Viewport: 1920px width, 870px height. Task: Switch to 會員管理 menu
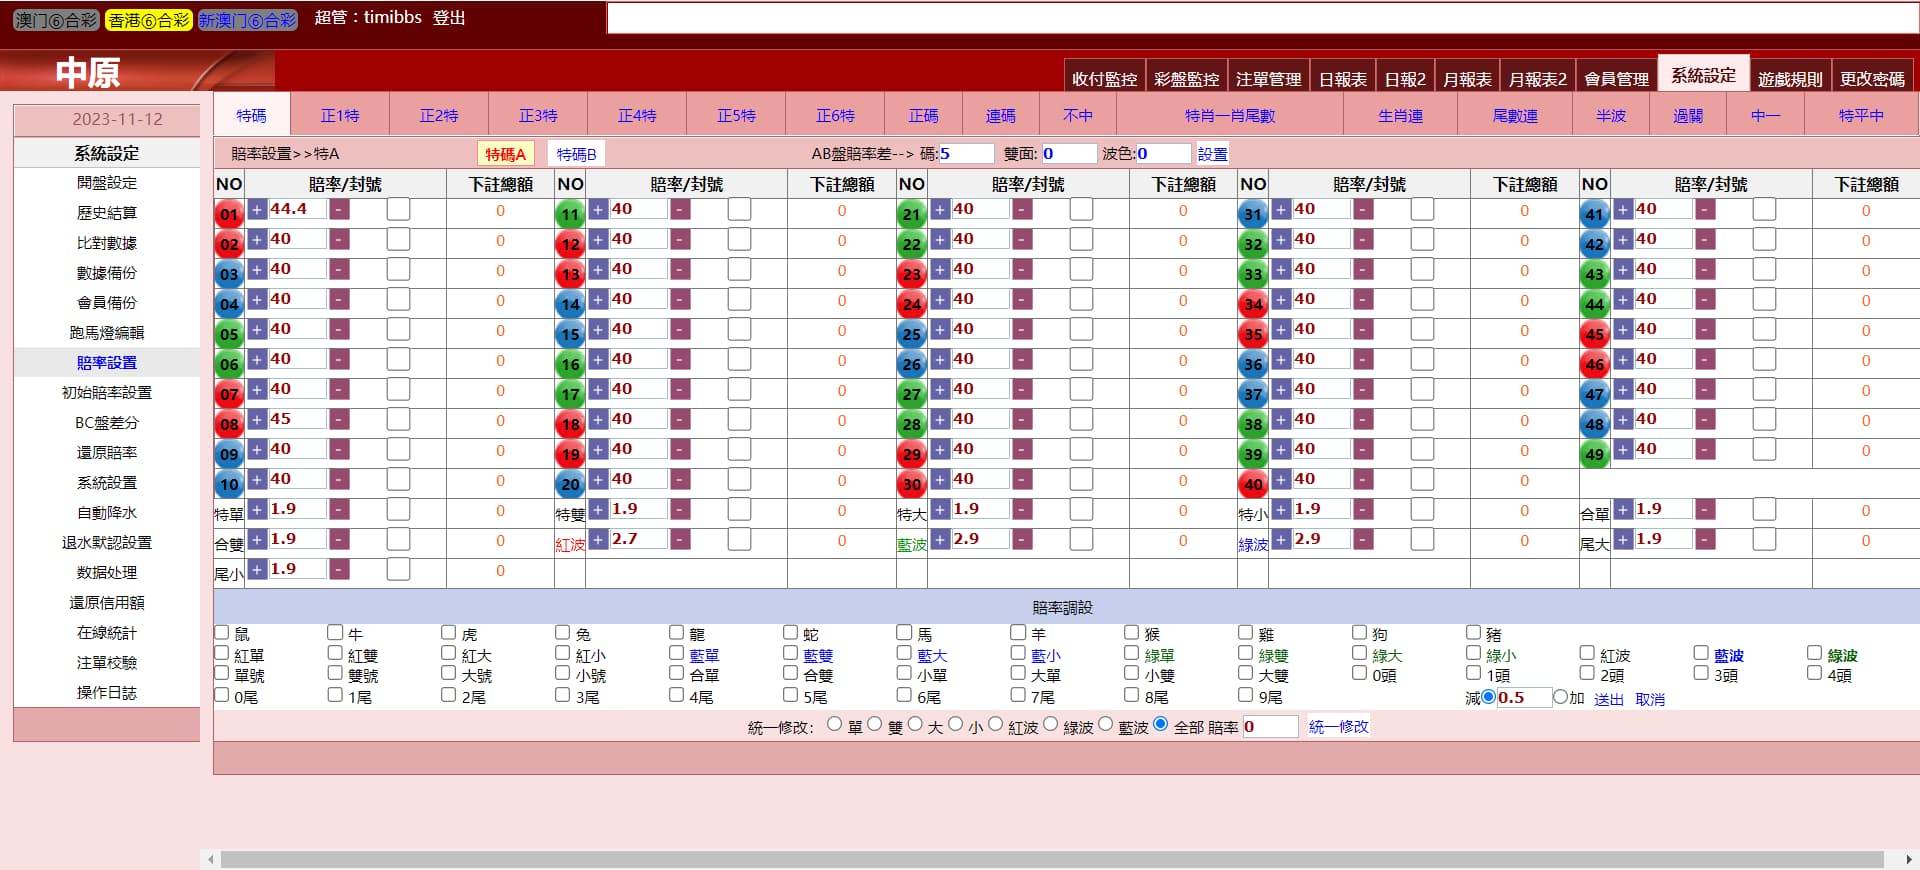[1616, 79]
